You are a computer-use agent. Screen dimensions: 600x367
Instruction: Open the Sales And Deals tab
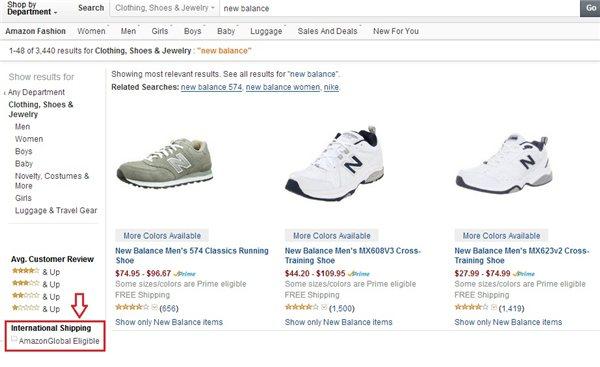(328, 31)
